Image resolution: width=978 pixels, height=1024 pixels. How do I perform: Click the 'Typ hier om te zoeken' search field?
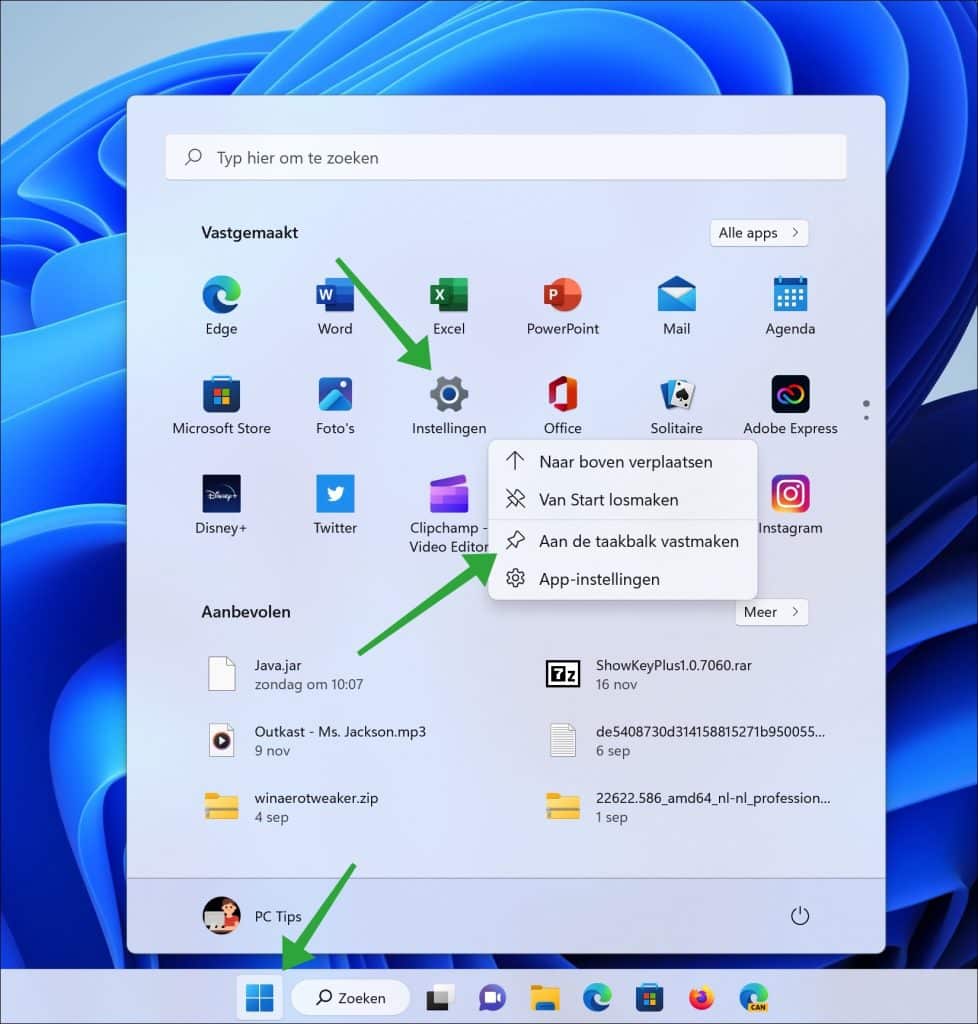505,157
